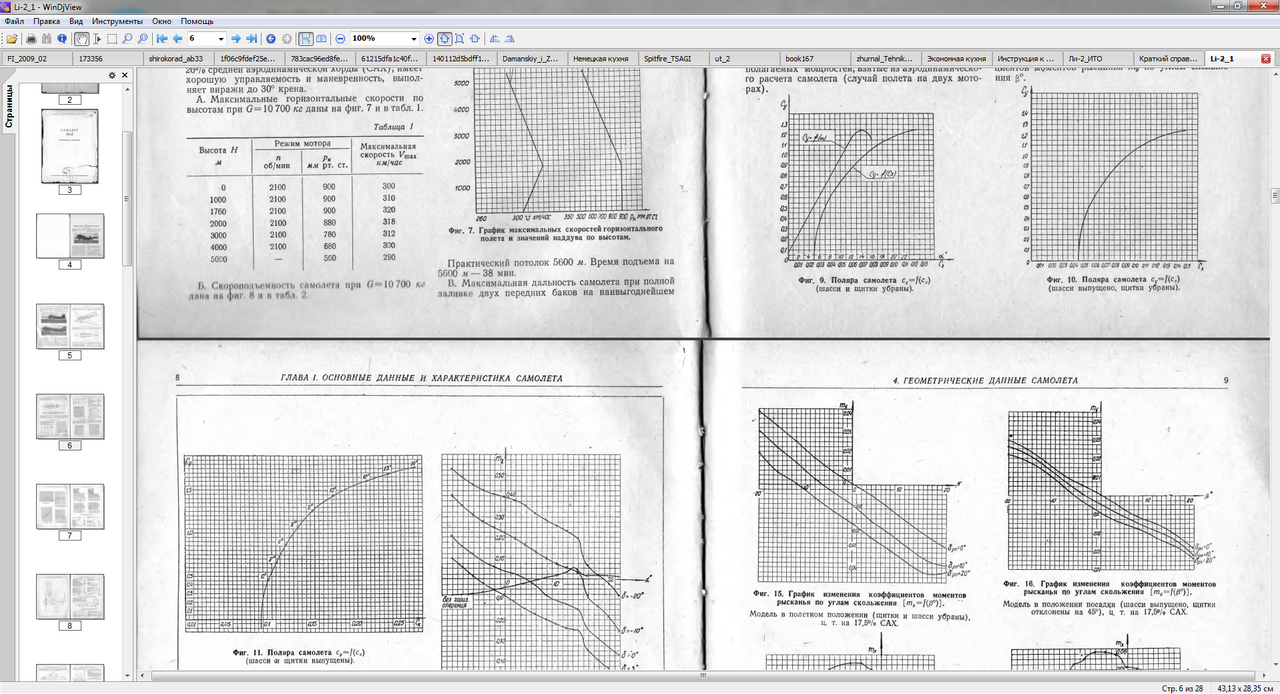Image resolution: width=1280 pixels, height=694 pixels.
Task: Switch to the Краткий справ... tab
Action: tap(1168, 59)
